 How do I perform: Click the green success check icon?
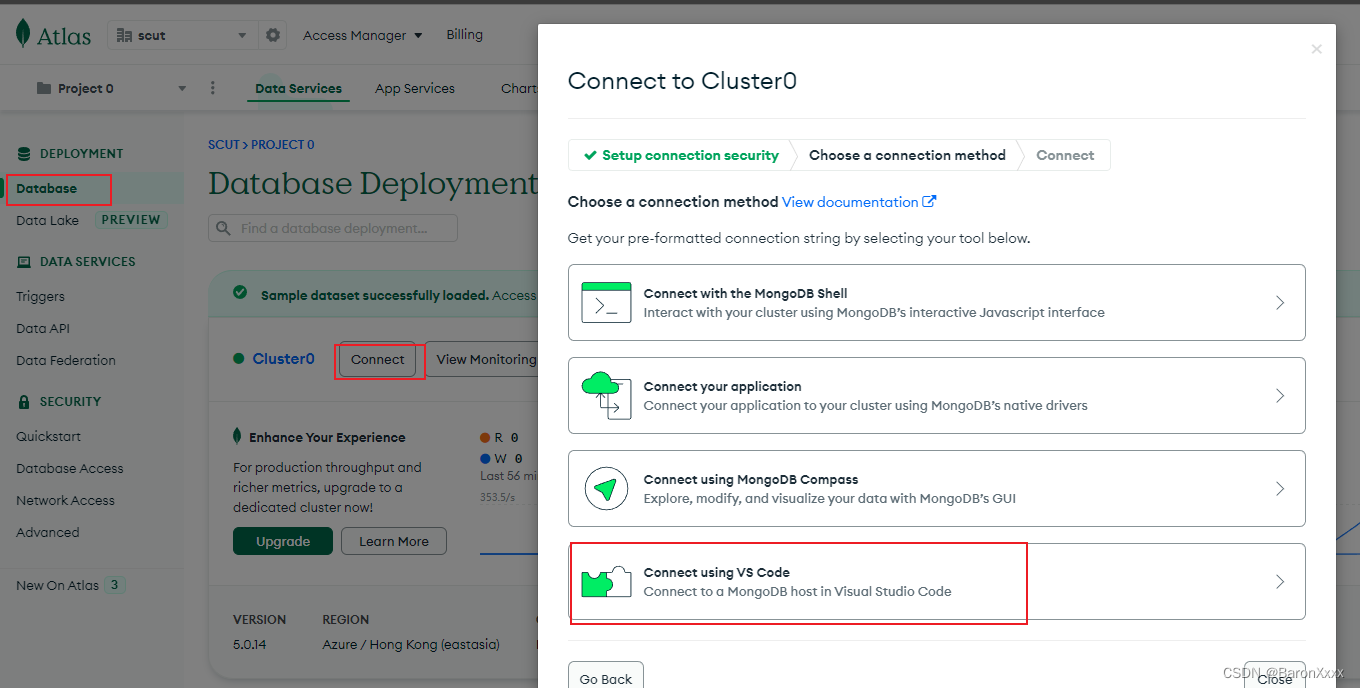(240, 293)
